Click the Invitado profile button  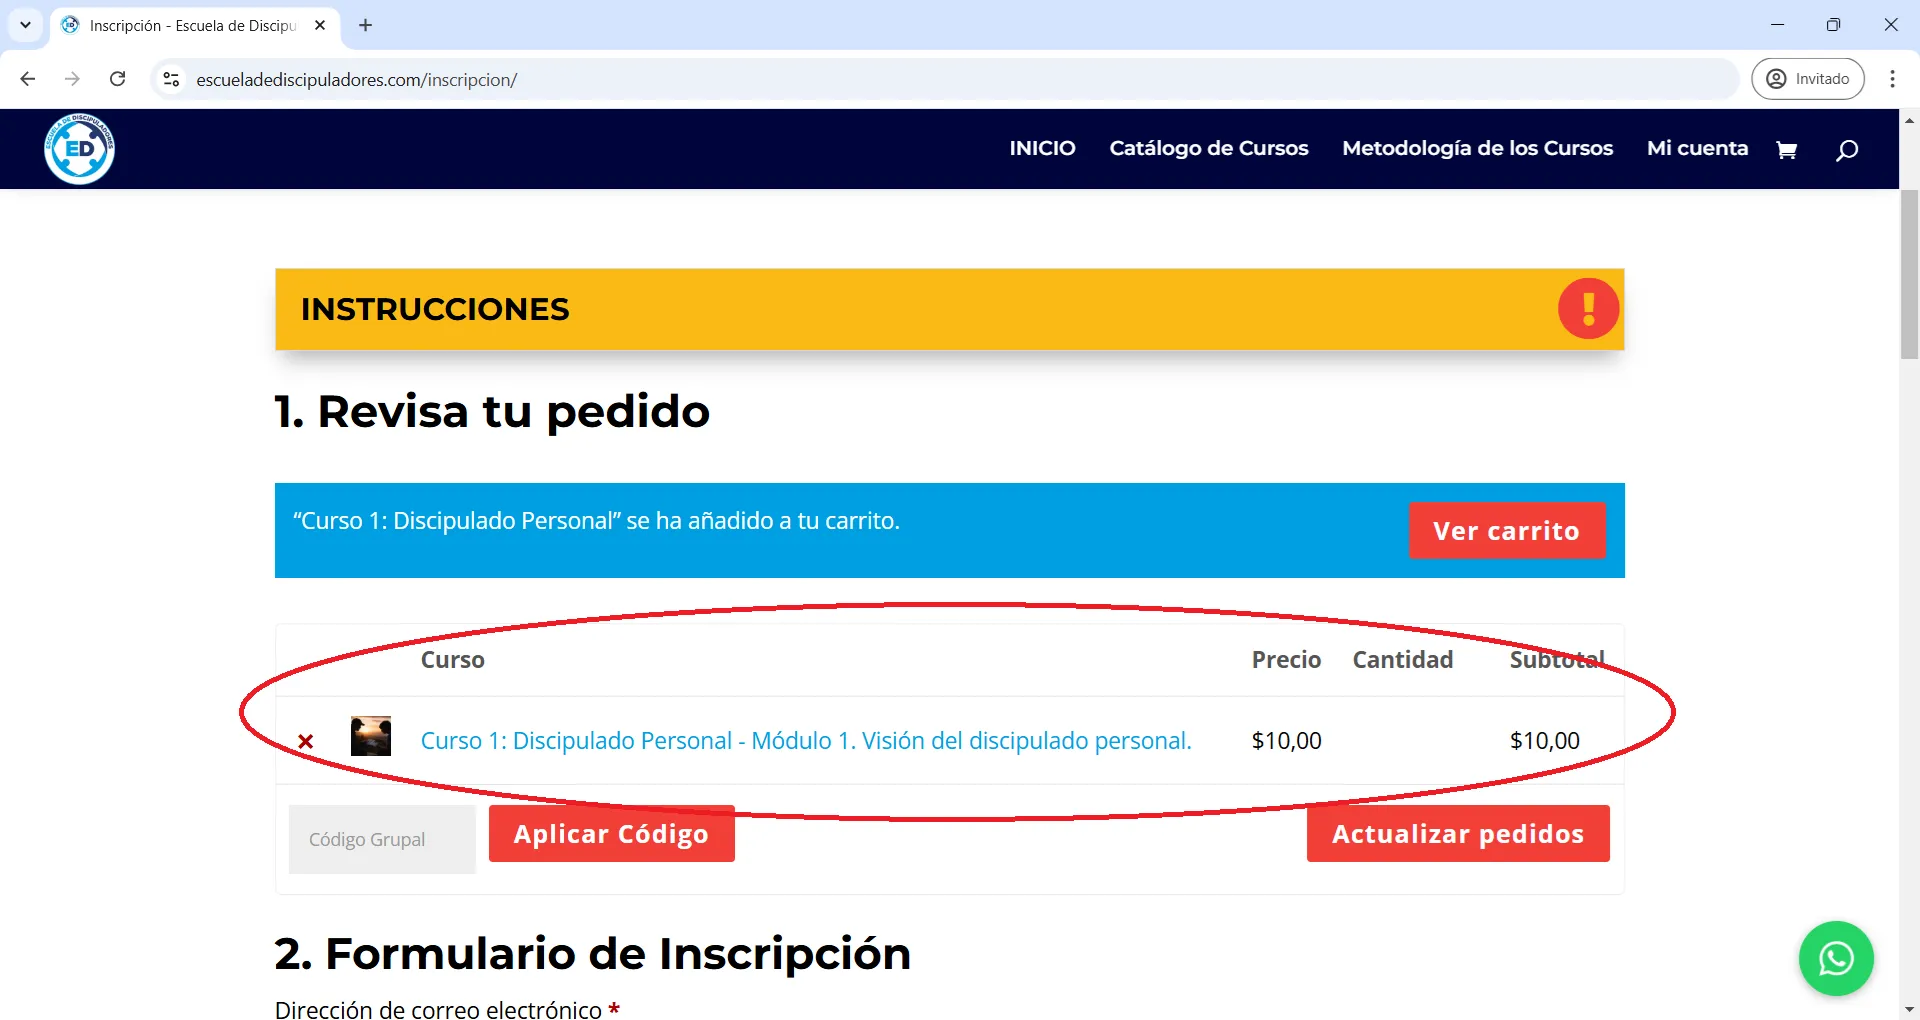pyautogui.click(x=1808, y=78)
